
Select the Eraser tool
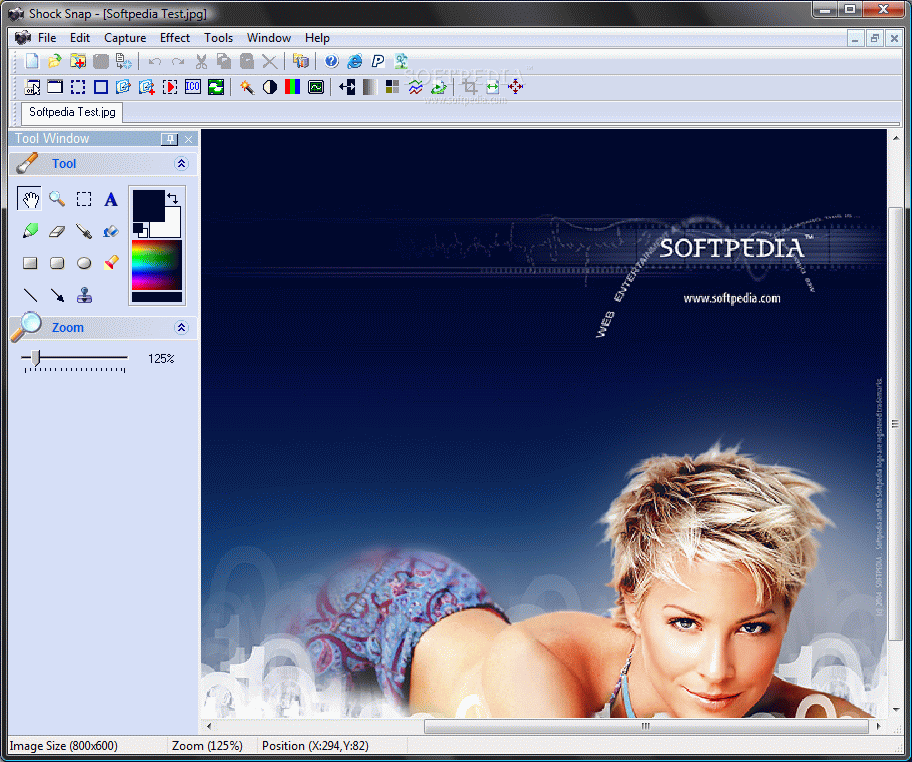tap(56, 232)
